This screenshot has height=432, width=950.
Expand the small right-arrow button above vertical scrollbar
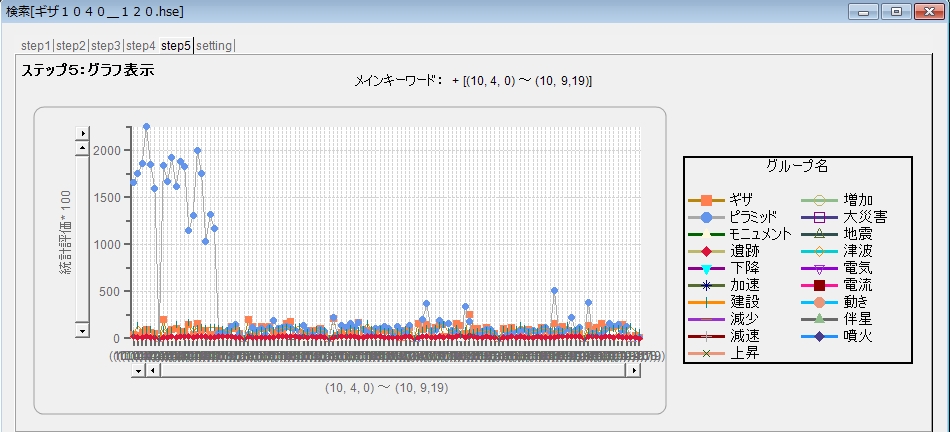83,132
